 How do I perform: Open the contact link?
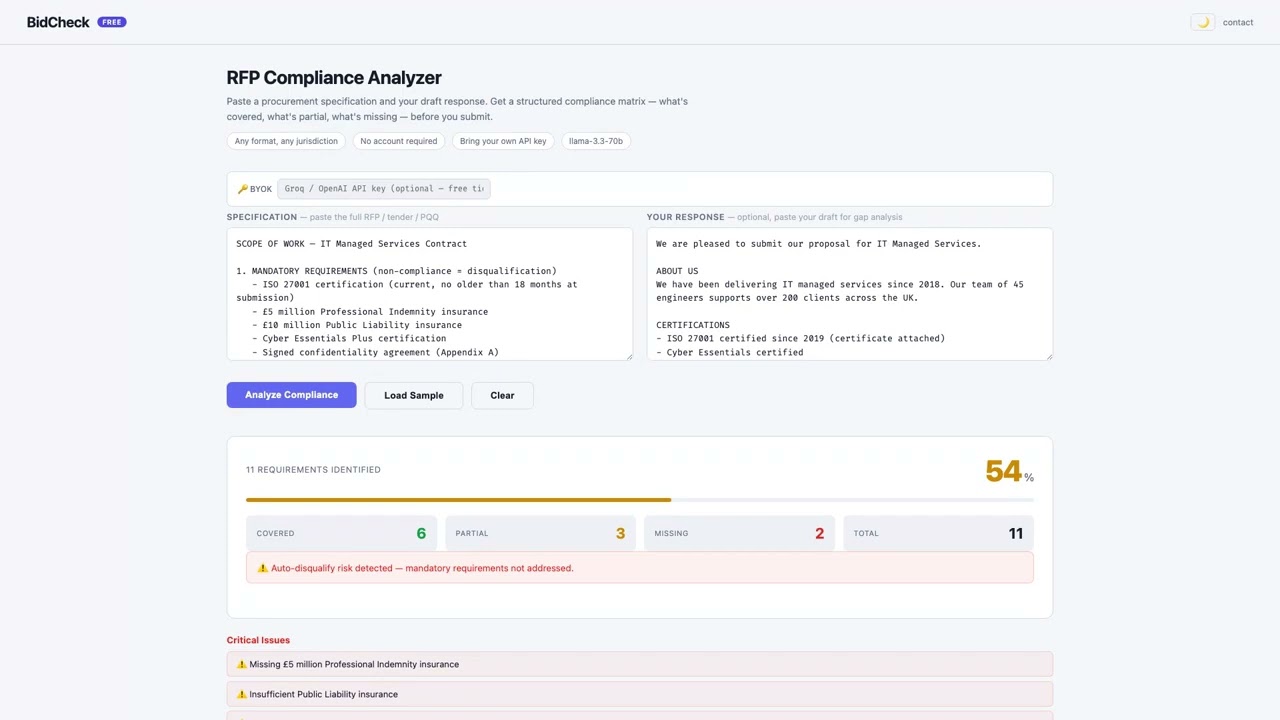1238,22
